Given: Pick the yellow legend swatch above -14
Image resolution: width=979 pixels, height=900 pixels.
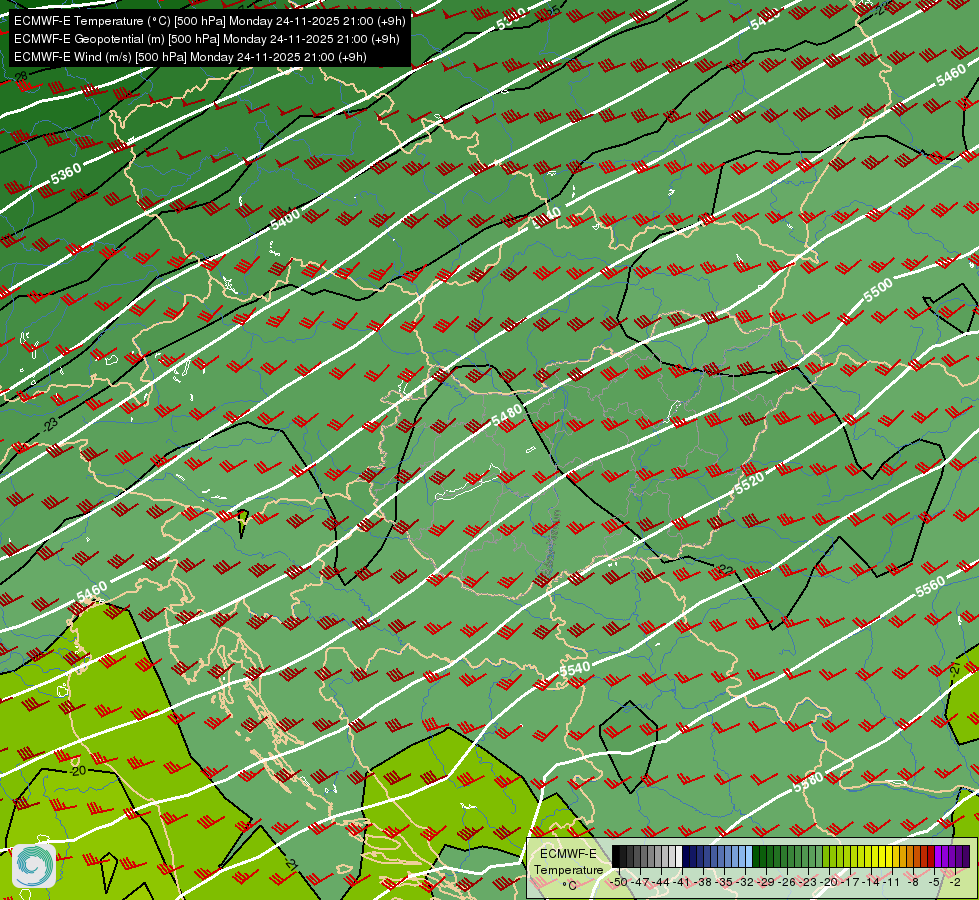Looking at the screenshot, I should [x=875, y=856].
